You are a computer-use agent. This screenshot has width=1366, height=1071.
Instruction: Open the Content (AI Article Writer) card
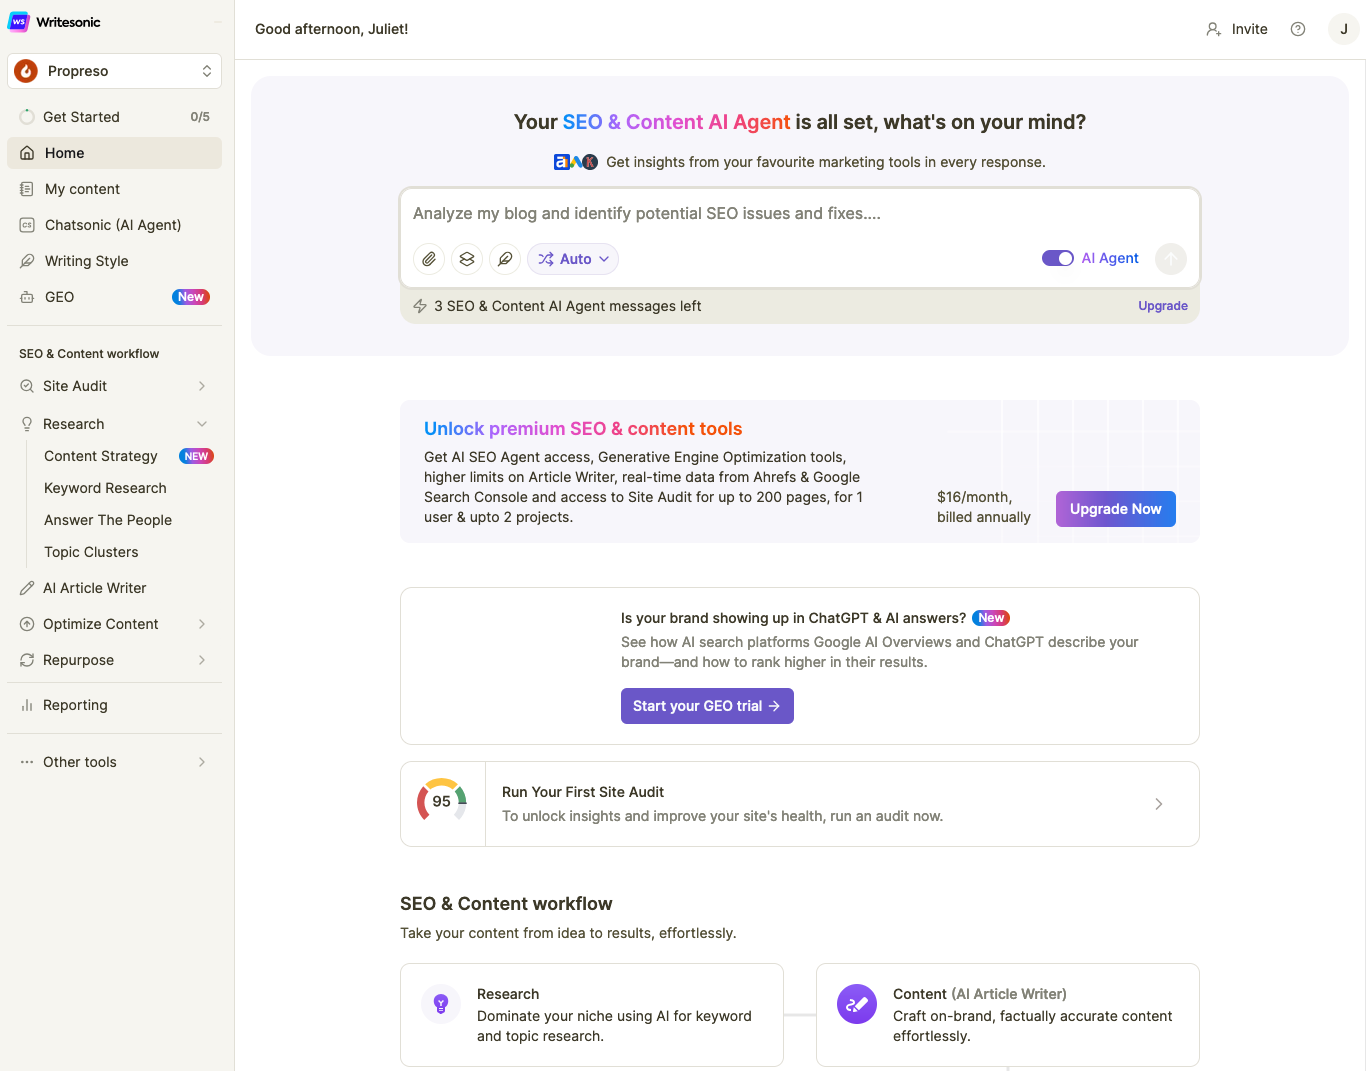coord(1008,1015)
